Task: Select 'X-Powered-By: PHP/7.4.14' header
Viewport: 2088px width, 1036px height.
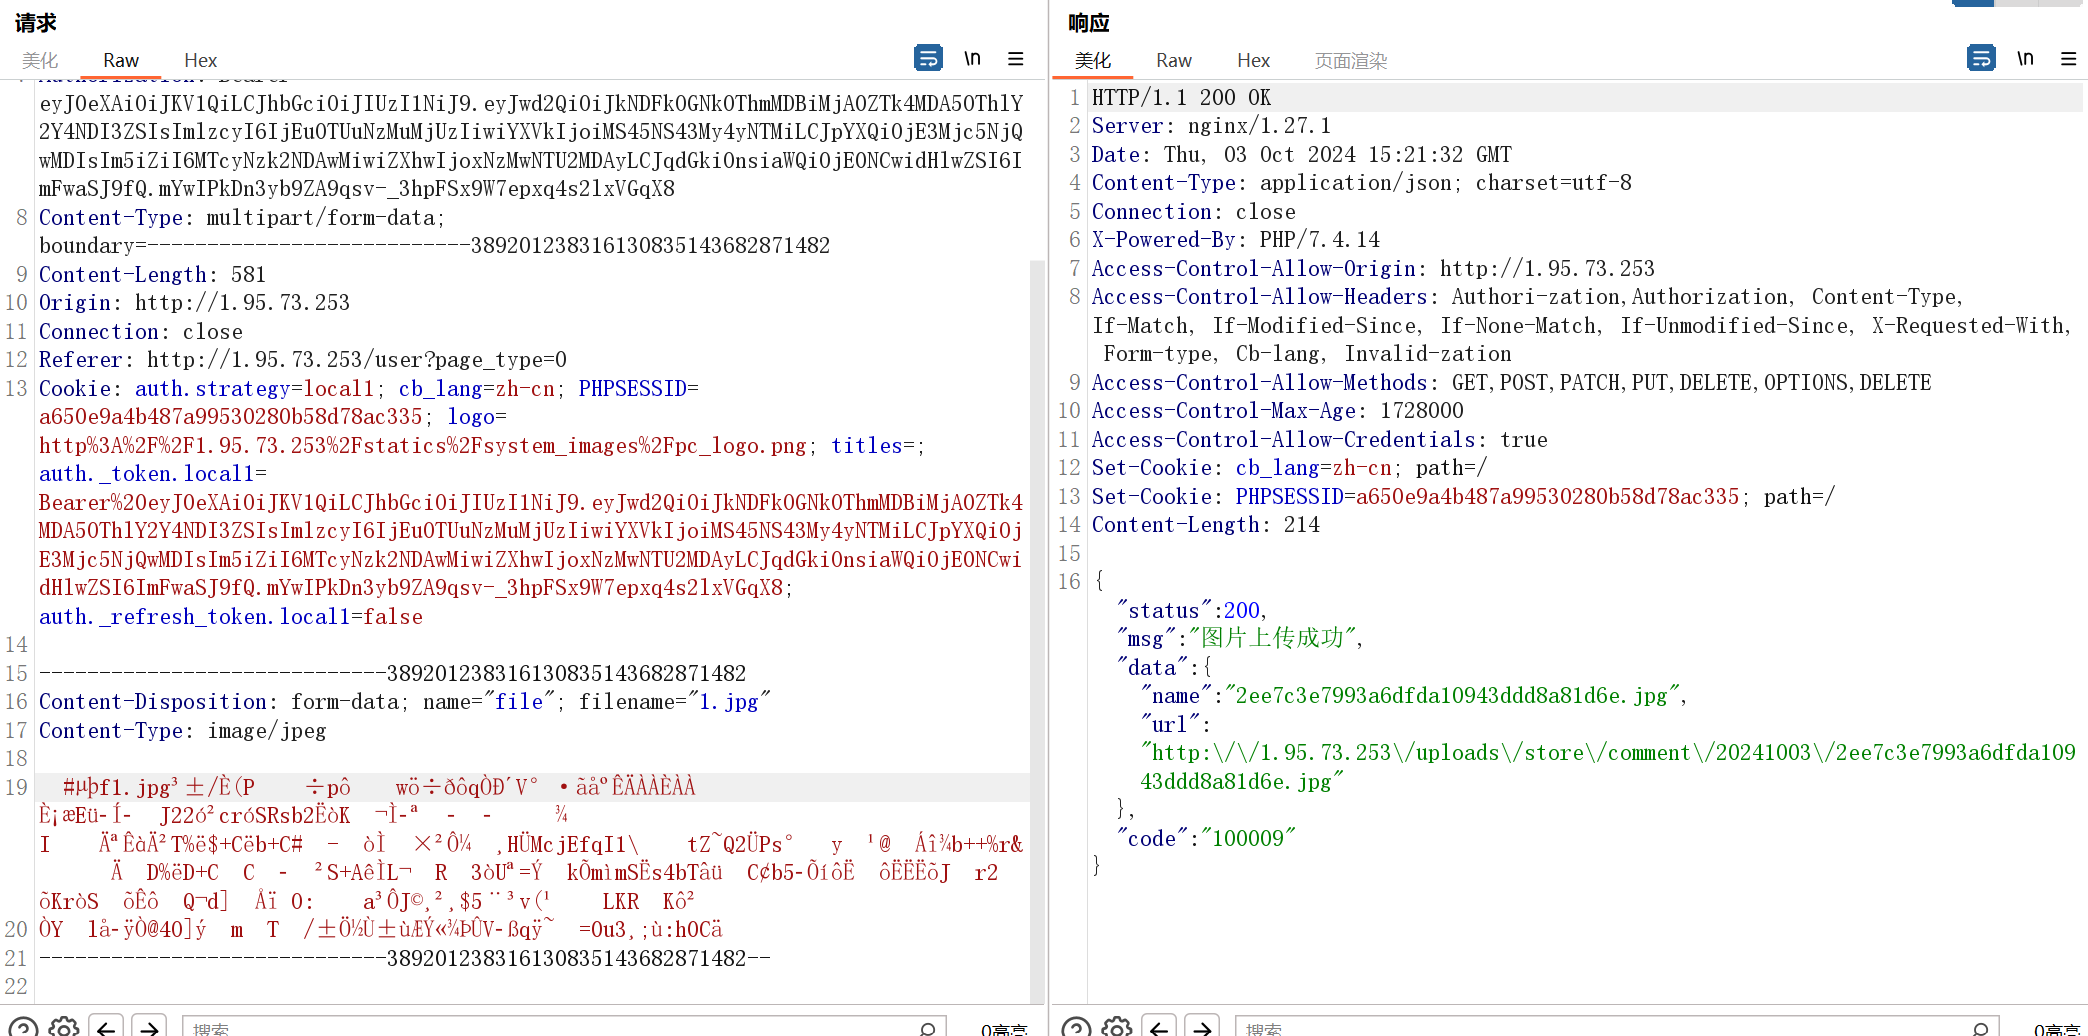Action: [x=1235, y=239]
